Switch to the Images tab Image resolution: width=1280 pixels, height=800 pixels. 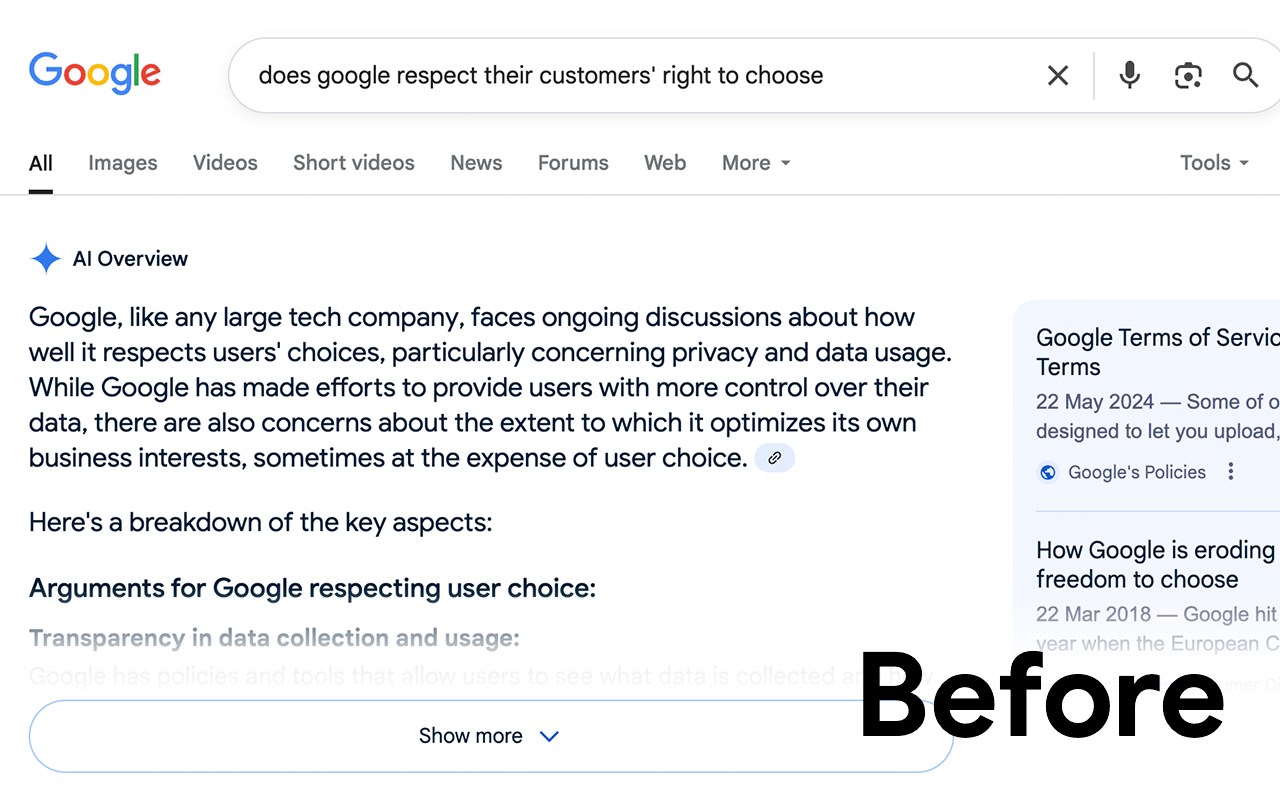(123, 163)
